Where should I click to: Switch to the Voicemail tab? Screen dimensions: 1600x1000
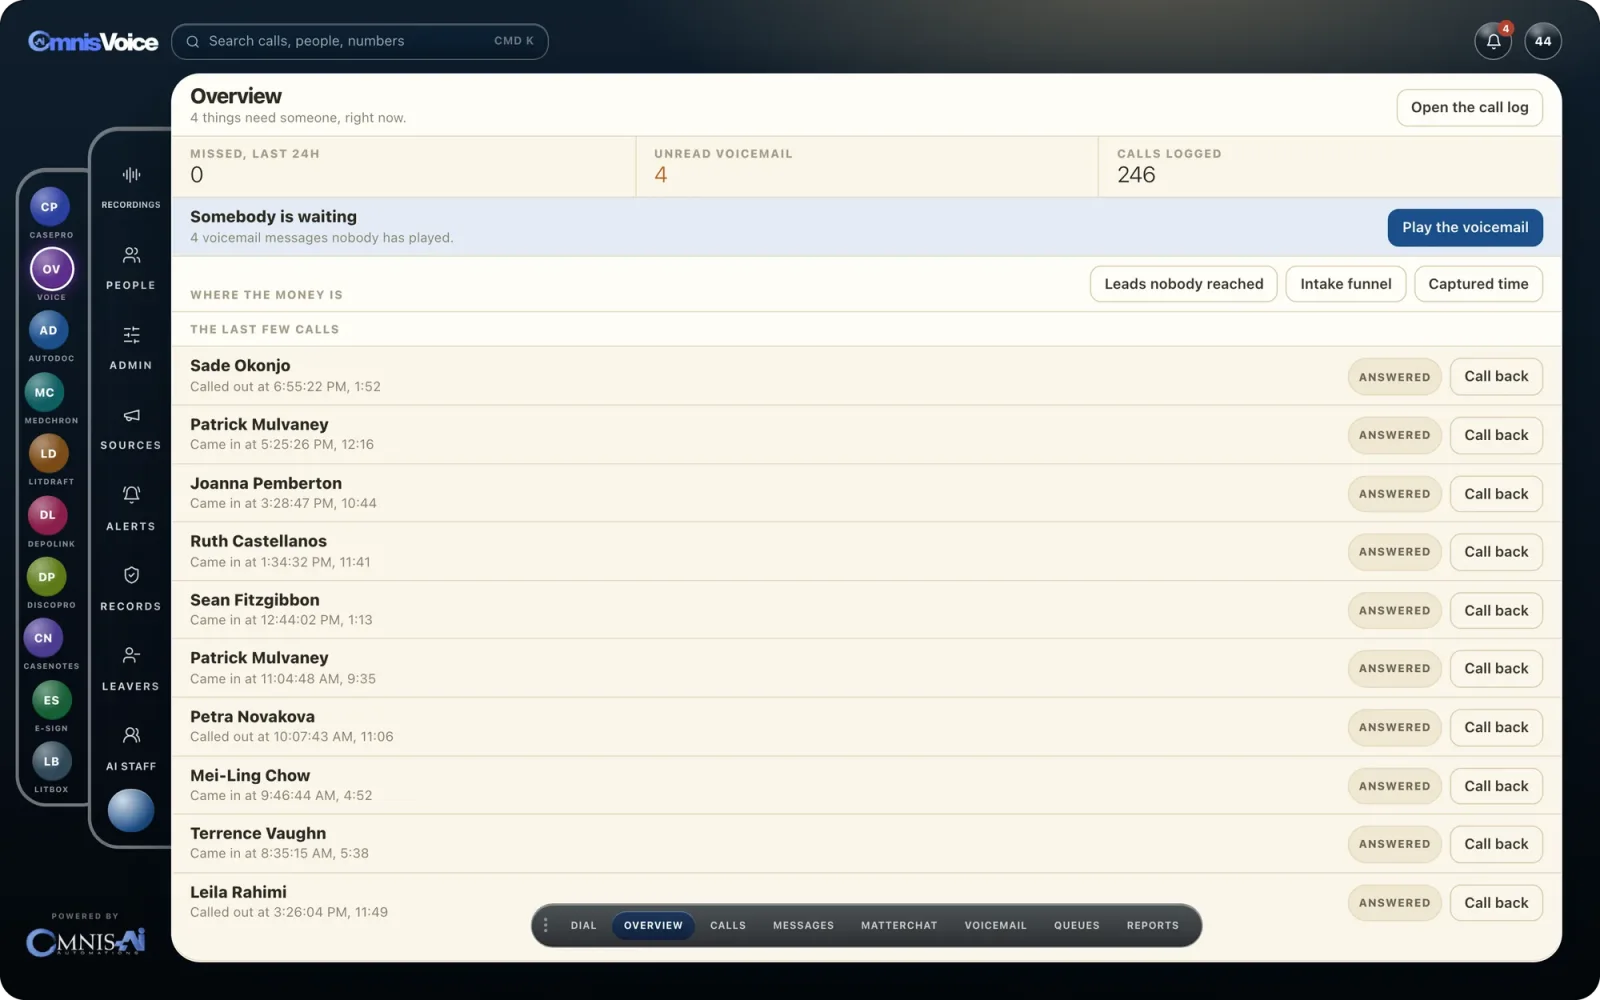995,925
